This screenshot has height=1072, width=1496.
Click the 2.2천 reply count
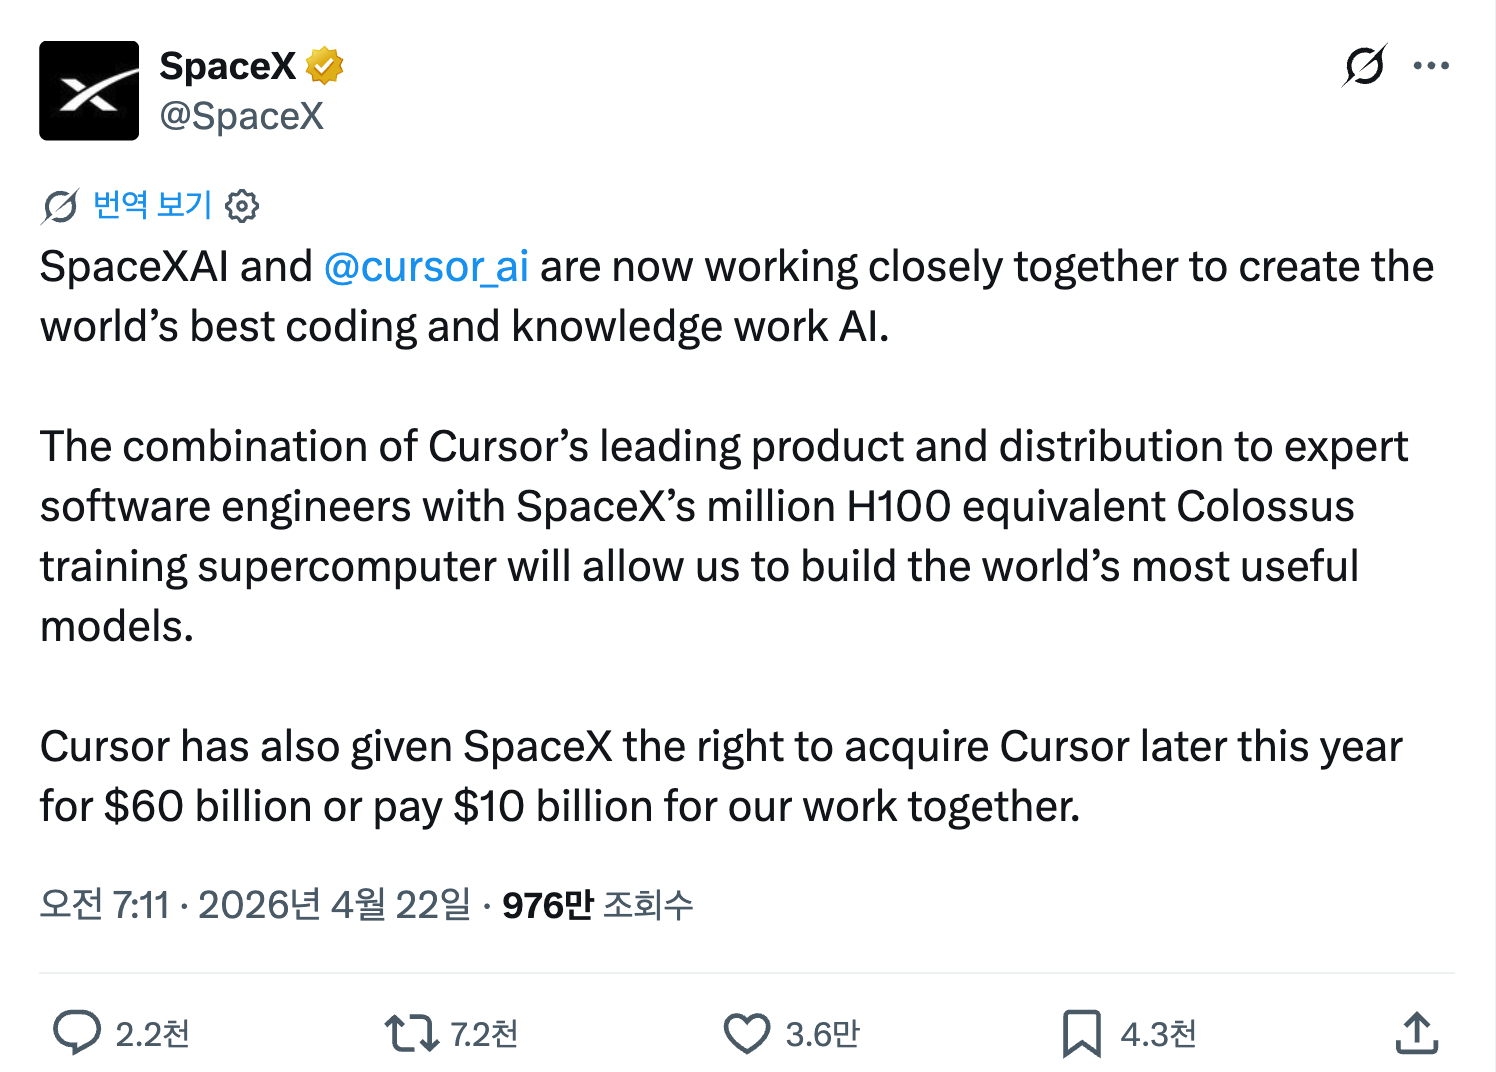(152, 1034)
